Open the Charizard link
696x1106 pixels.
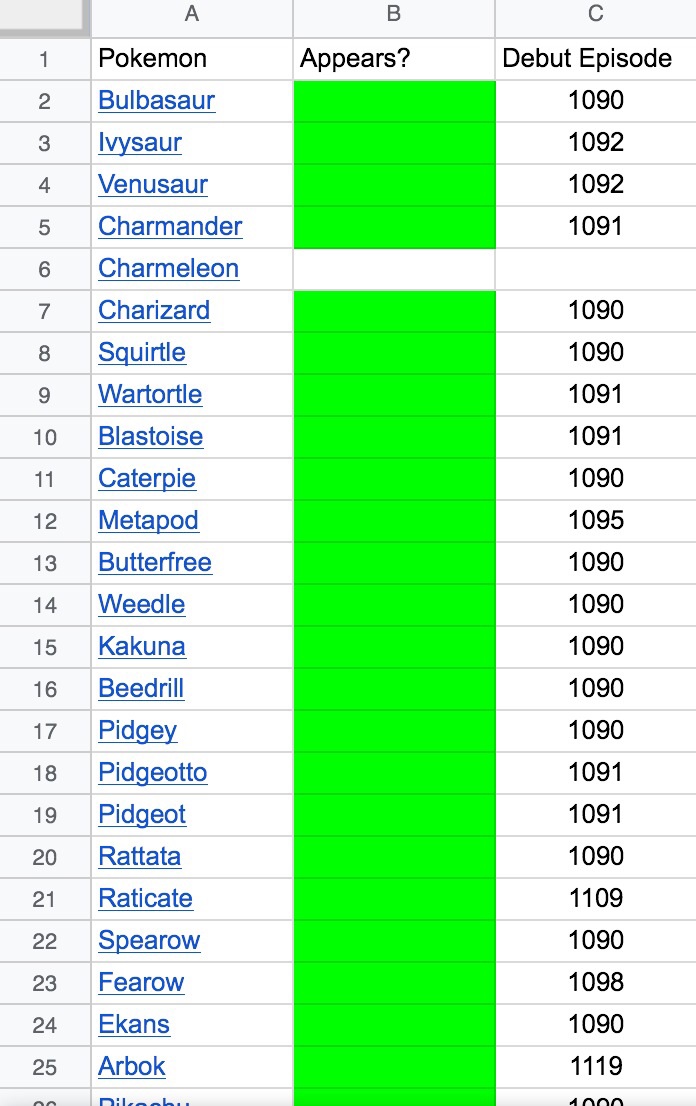point(154,311)
